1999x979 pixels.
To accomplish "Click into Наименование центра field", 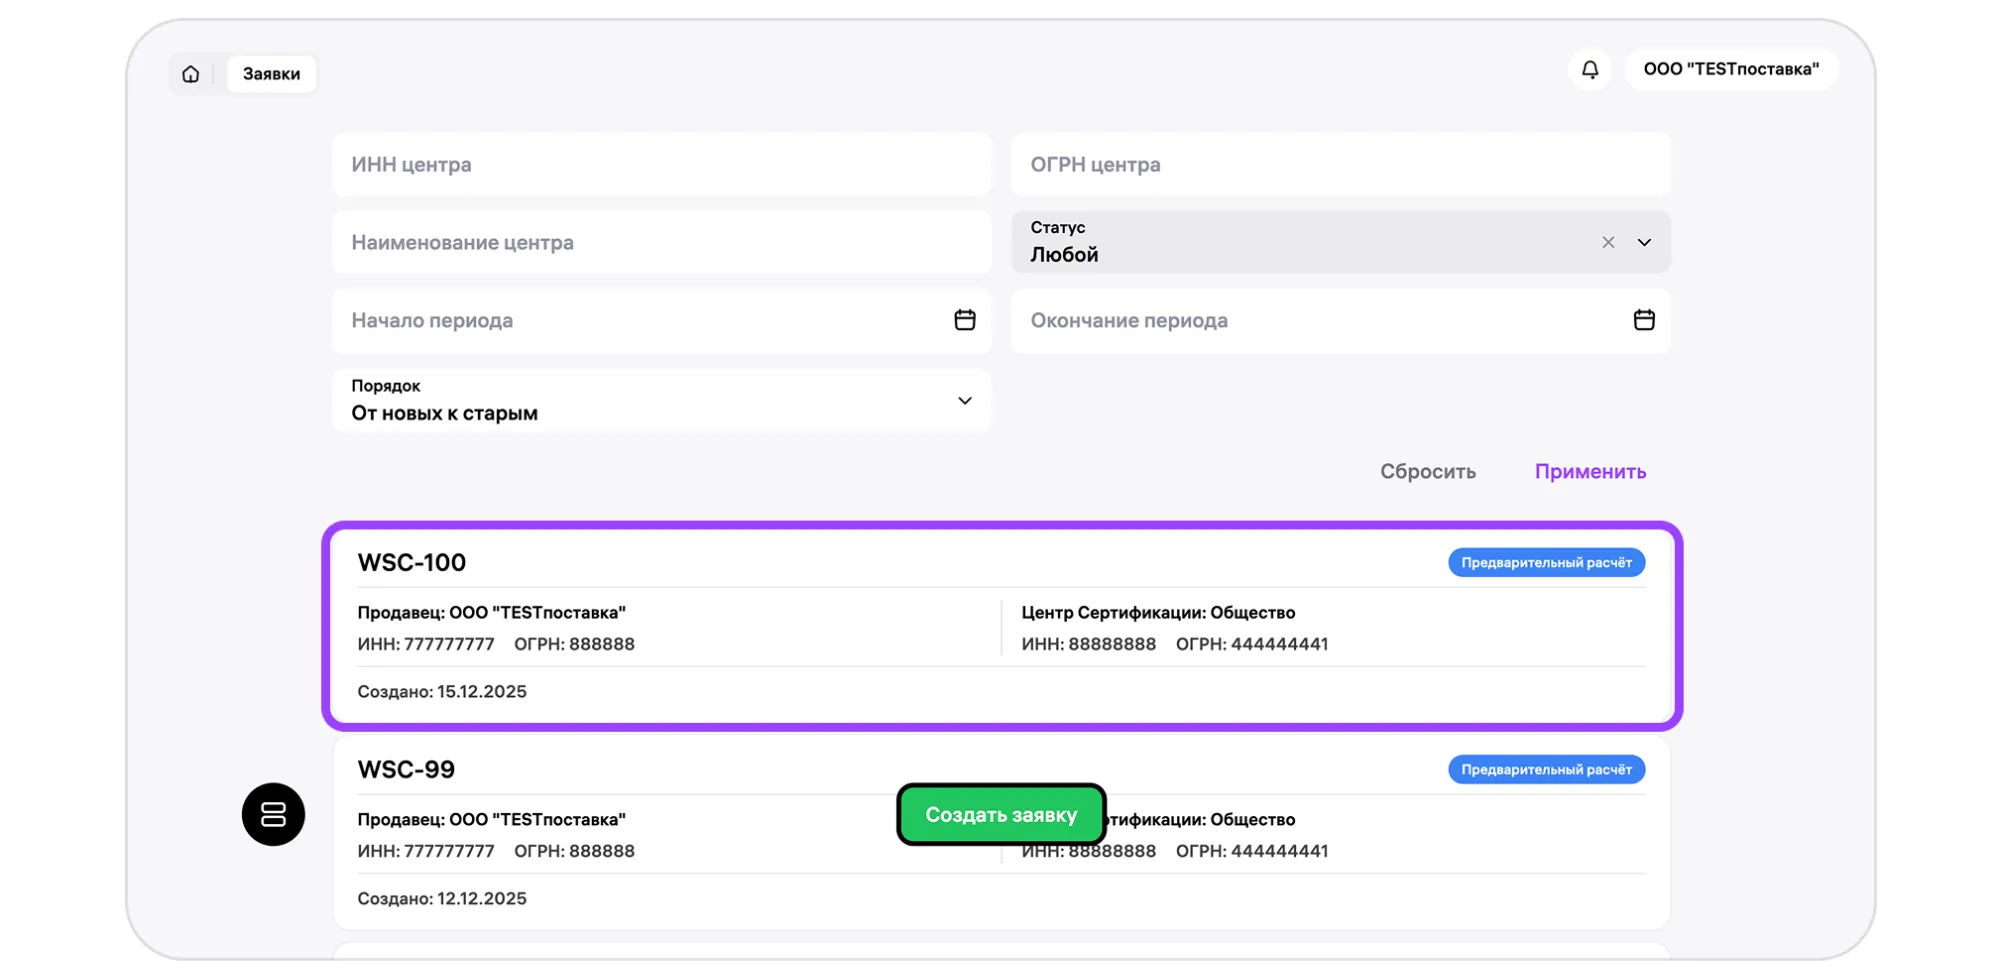I will tap(661, 243).
